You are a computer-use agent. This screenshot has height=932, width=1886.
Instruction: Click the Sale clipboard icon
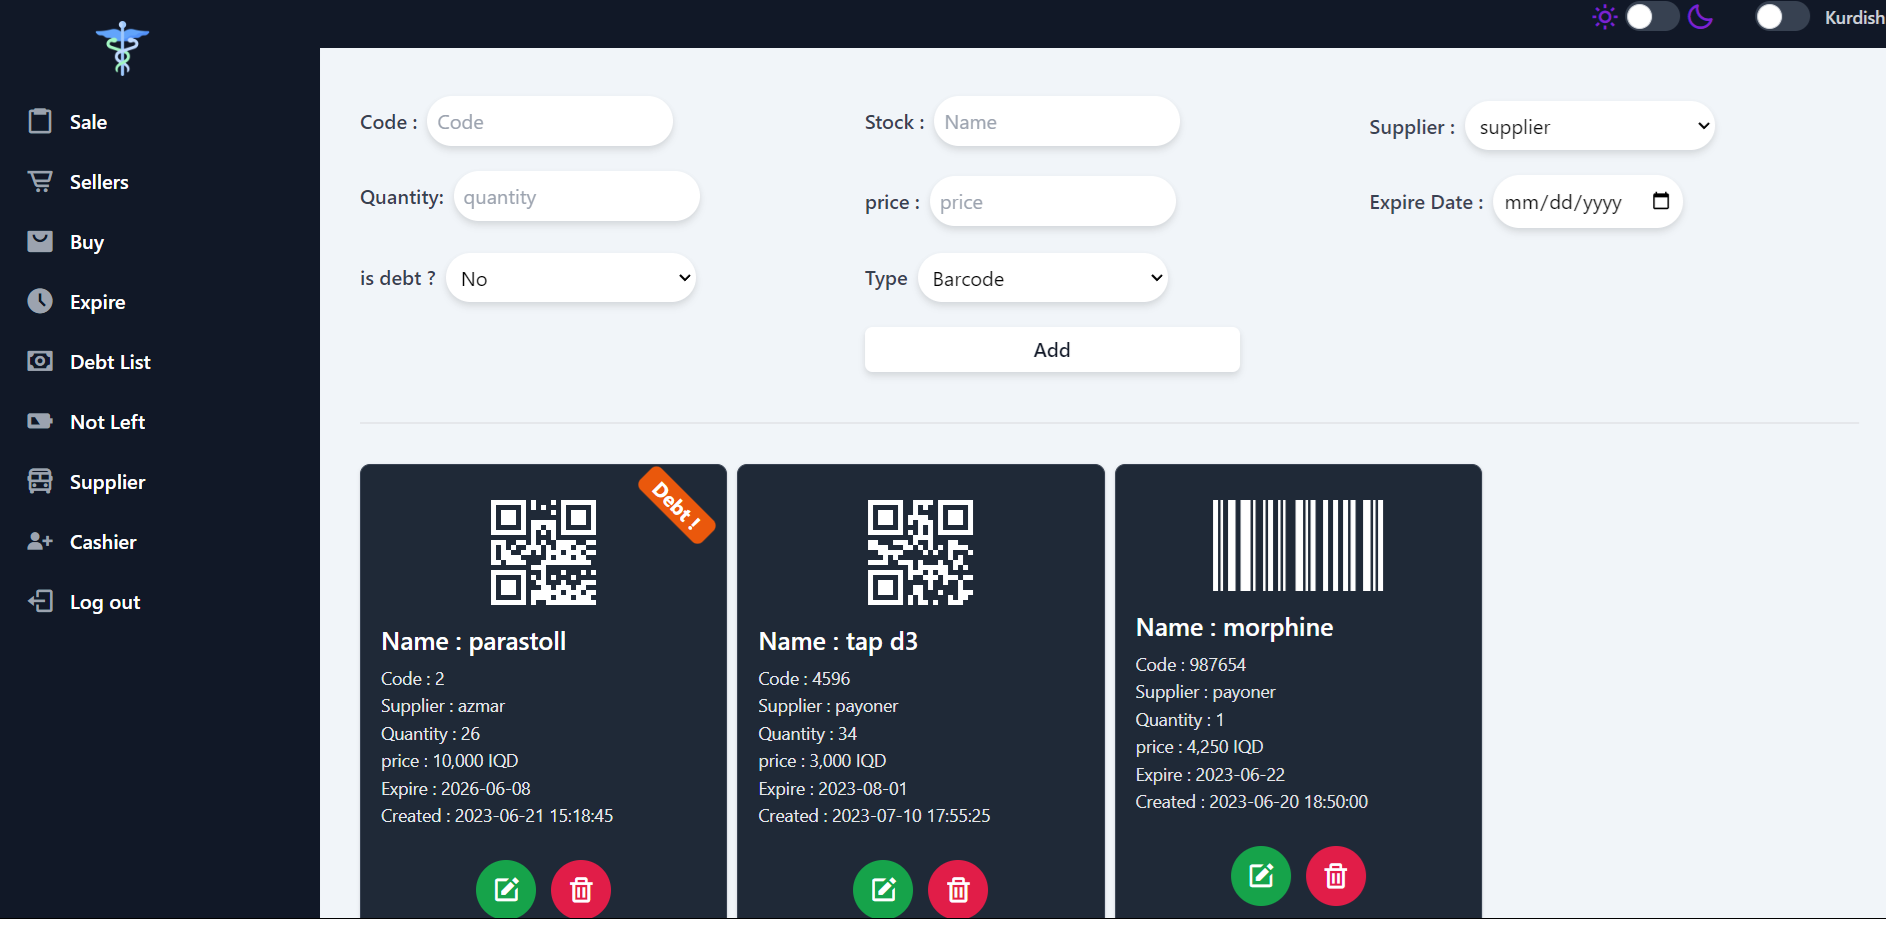point(40,121)
